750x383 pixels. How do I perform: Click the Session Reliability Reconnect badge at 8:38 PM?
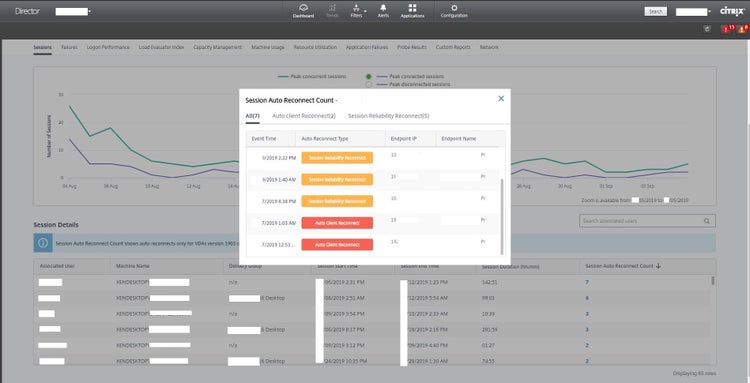point(337,201)
